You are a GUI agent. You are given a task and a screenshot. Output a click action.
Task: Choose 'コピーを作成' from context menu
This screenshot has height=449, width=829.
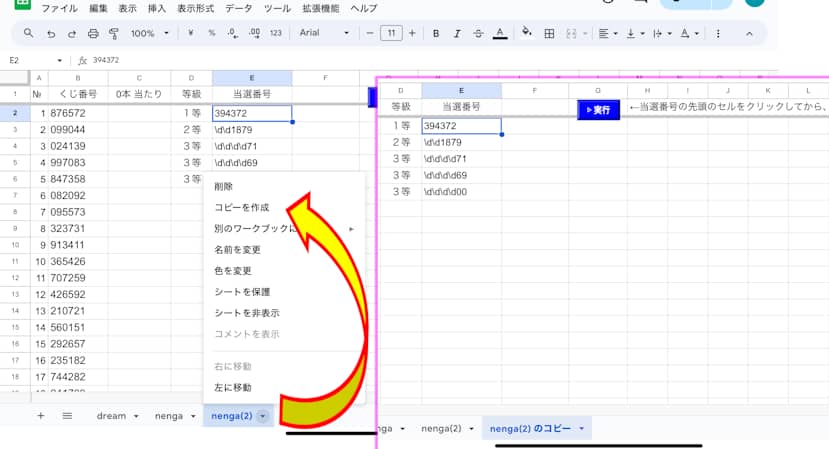click(242, 207)
